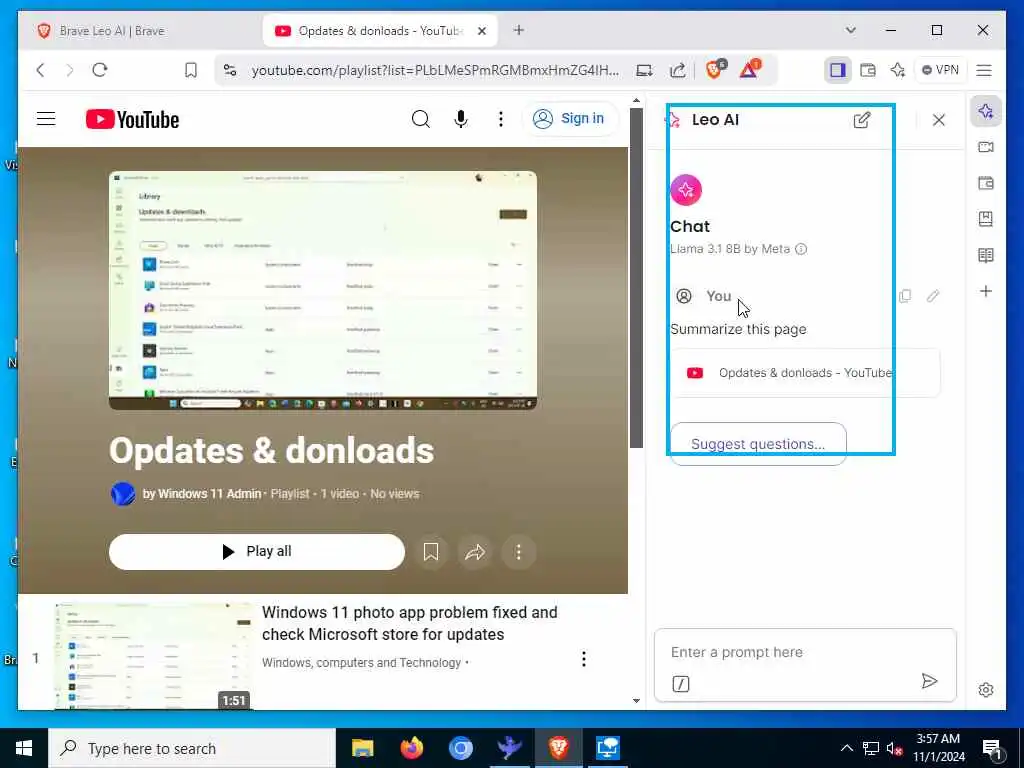Edit the Summarize this page prompt
The image size is (1024, 768).
933,296
